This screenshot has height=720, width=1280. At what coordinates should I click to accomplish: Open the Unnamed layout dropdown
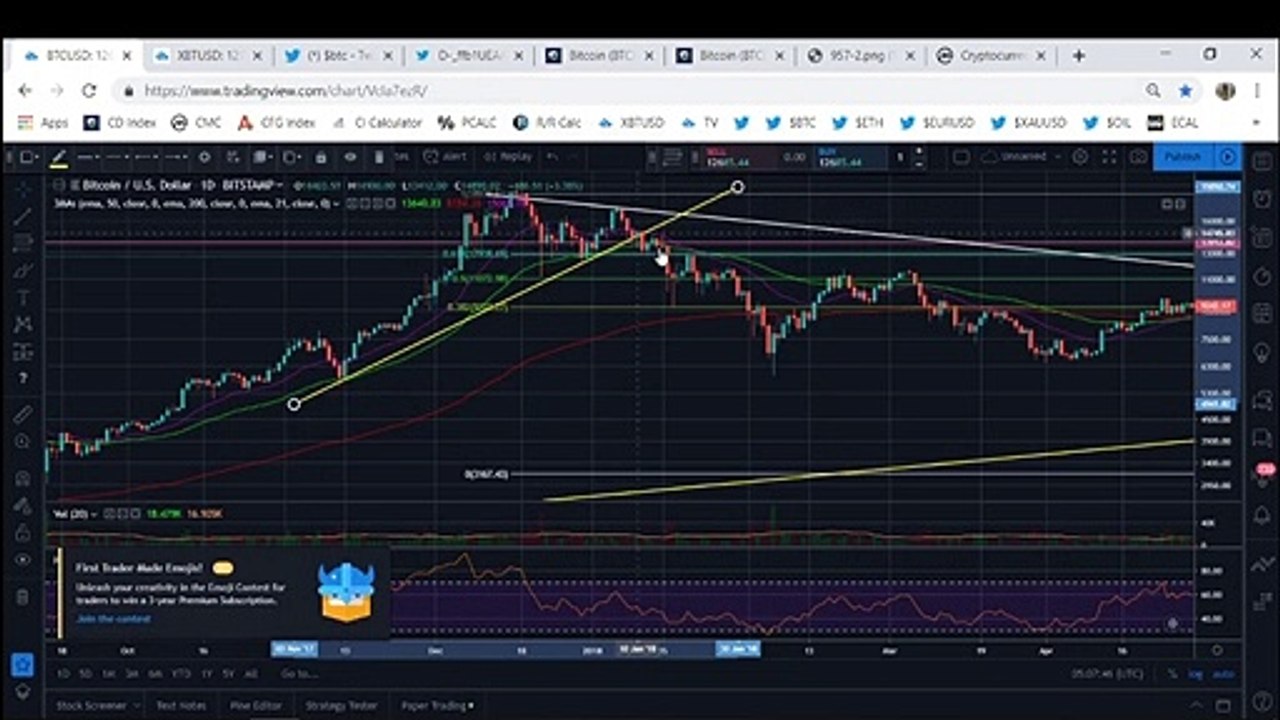click(x=1023, y=157)
